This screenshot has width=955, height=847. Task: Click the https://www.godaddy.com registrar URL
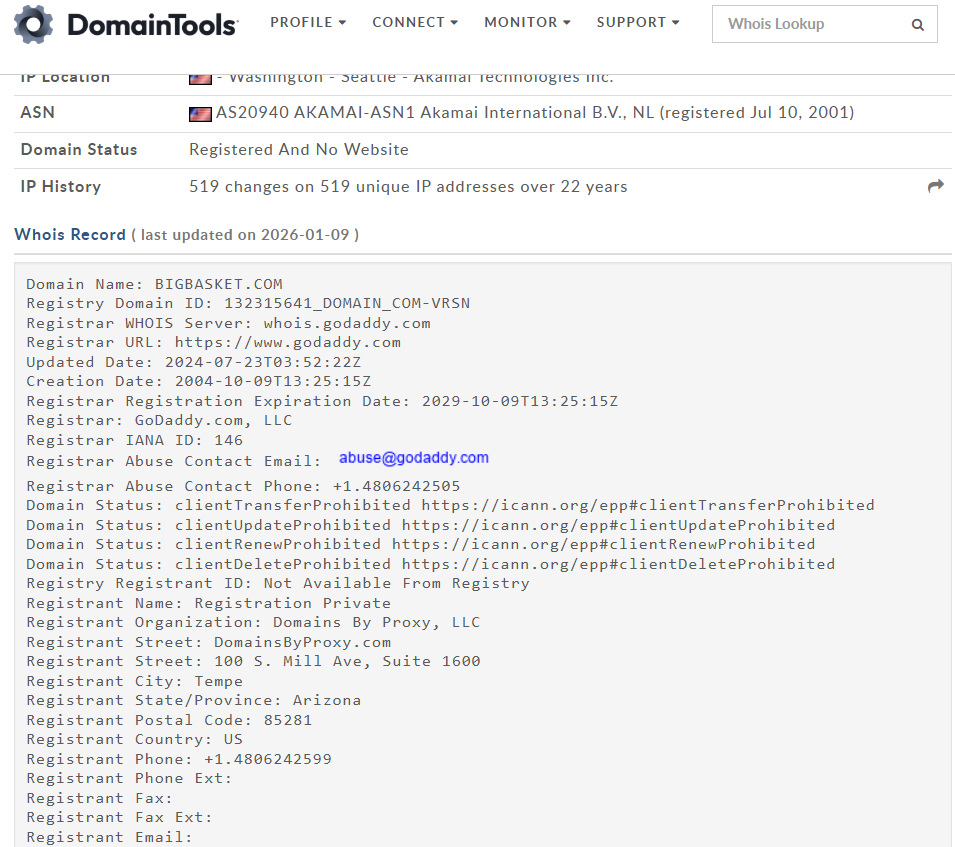[287, 342]
